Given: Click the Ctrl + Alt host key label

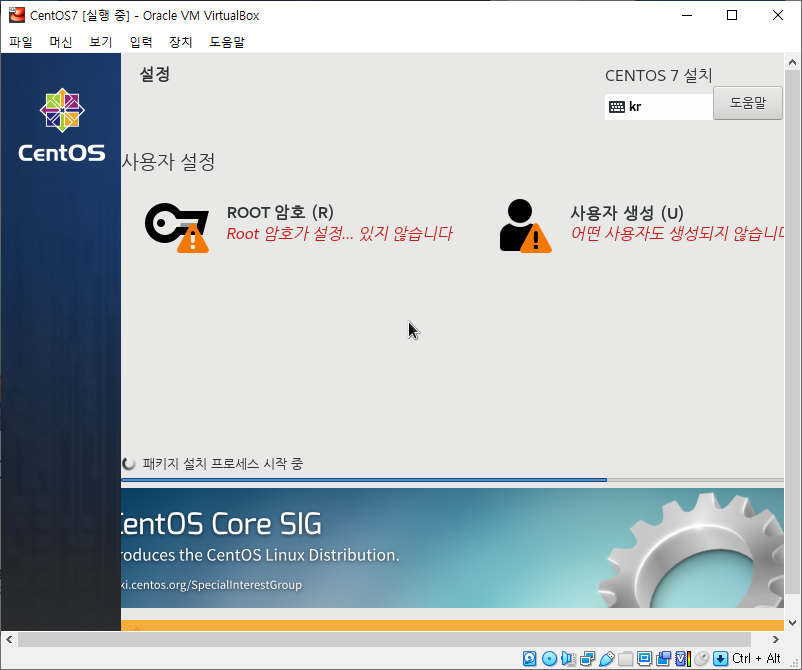Looking at the screenshot, I should pos(756,658).
